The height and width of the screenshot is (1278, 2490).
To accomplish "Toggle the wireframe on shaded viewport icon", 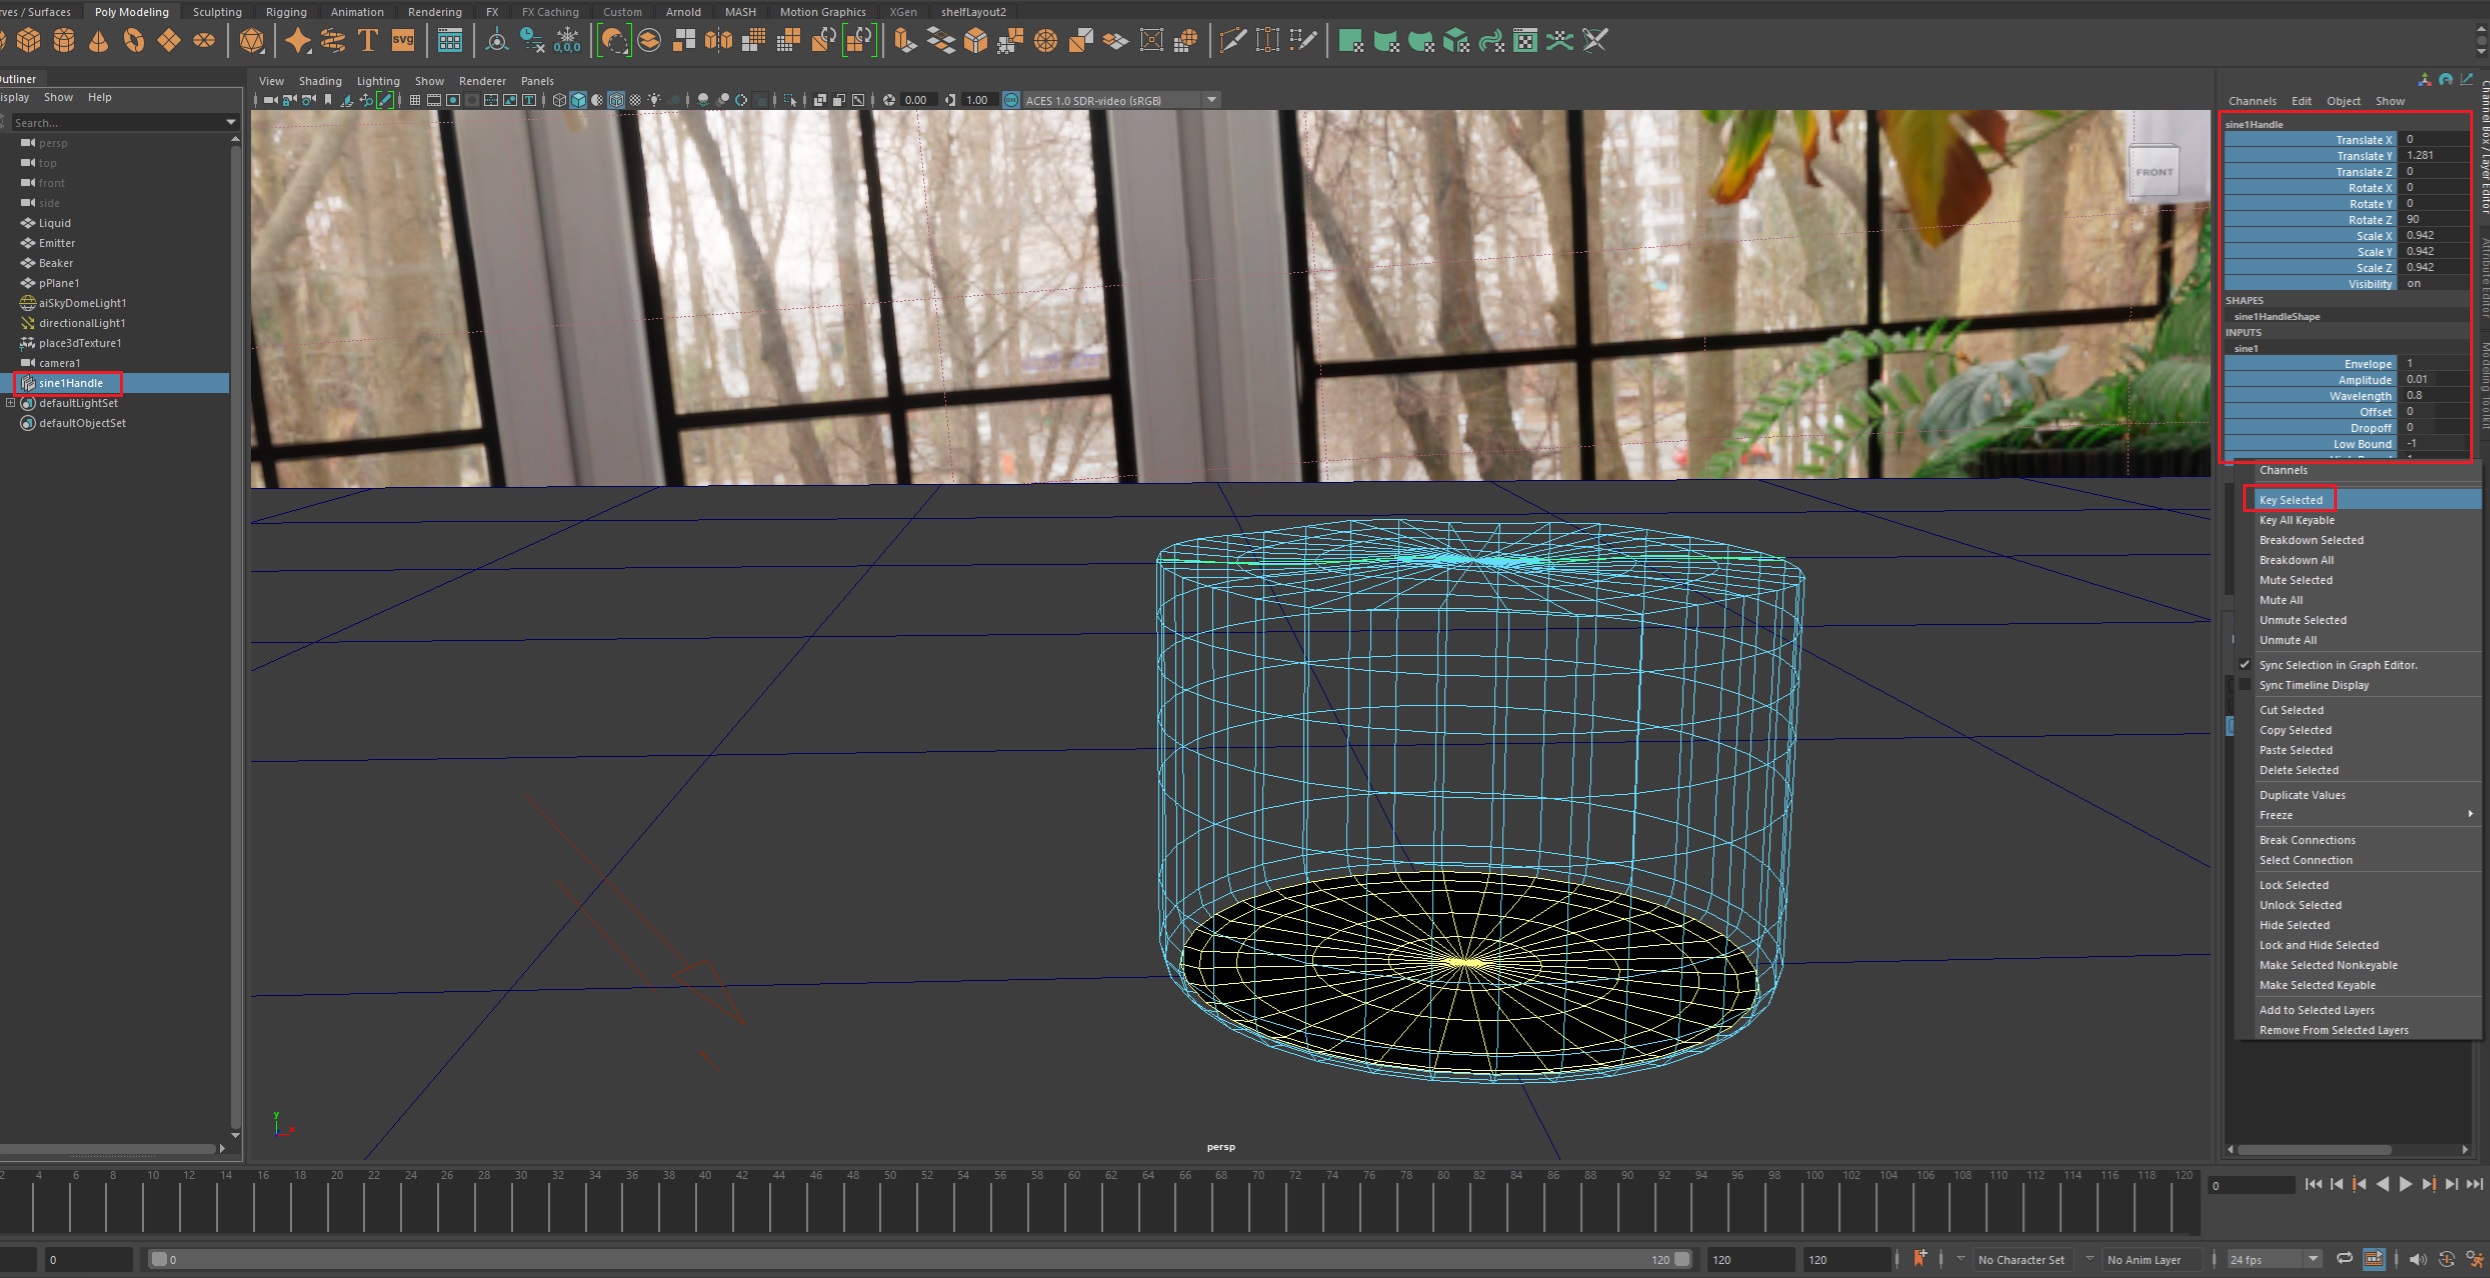I will [616, 100].
